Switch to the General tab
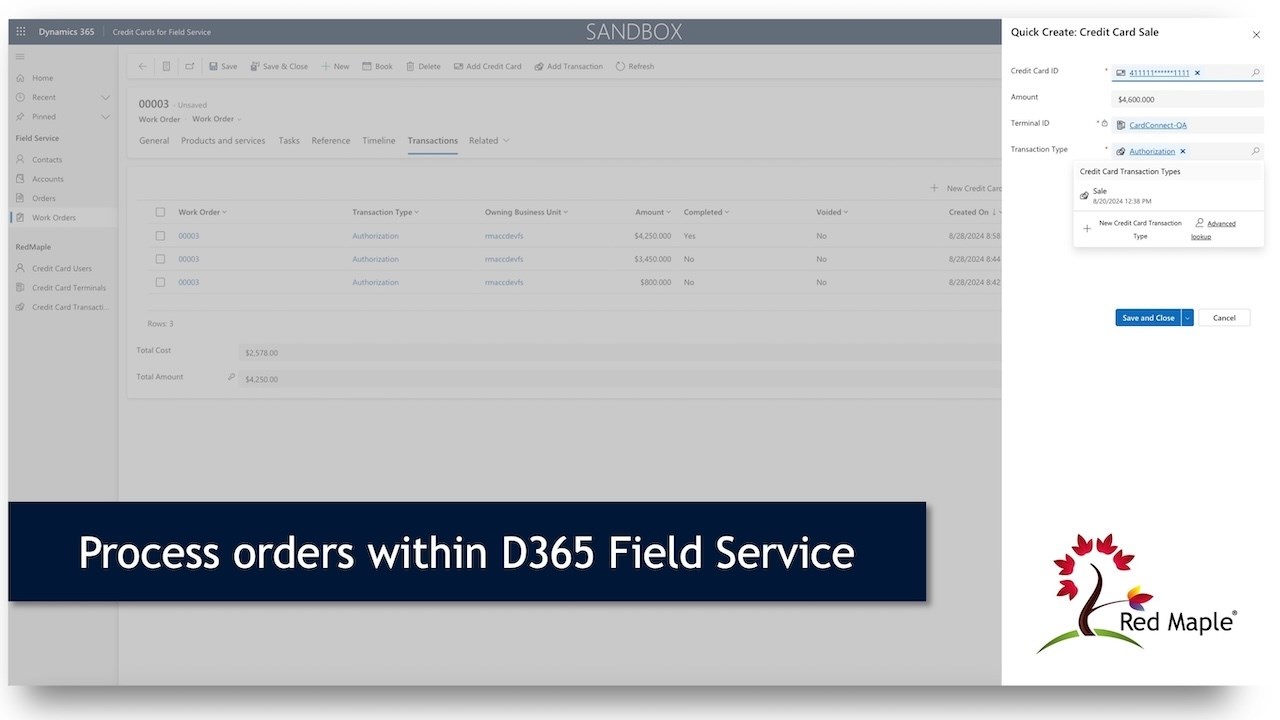This screenshot has height=720, width=1280. point(154,141)
